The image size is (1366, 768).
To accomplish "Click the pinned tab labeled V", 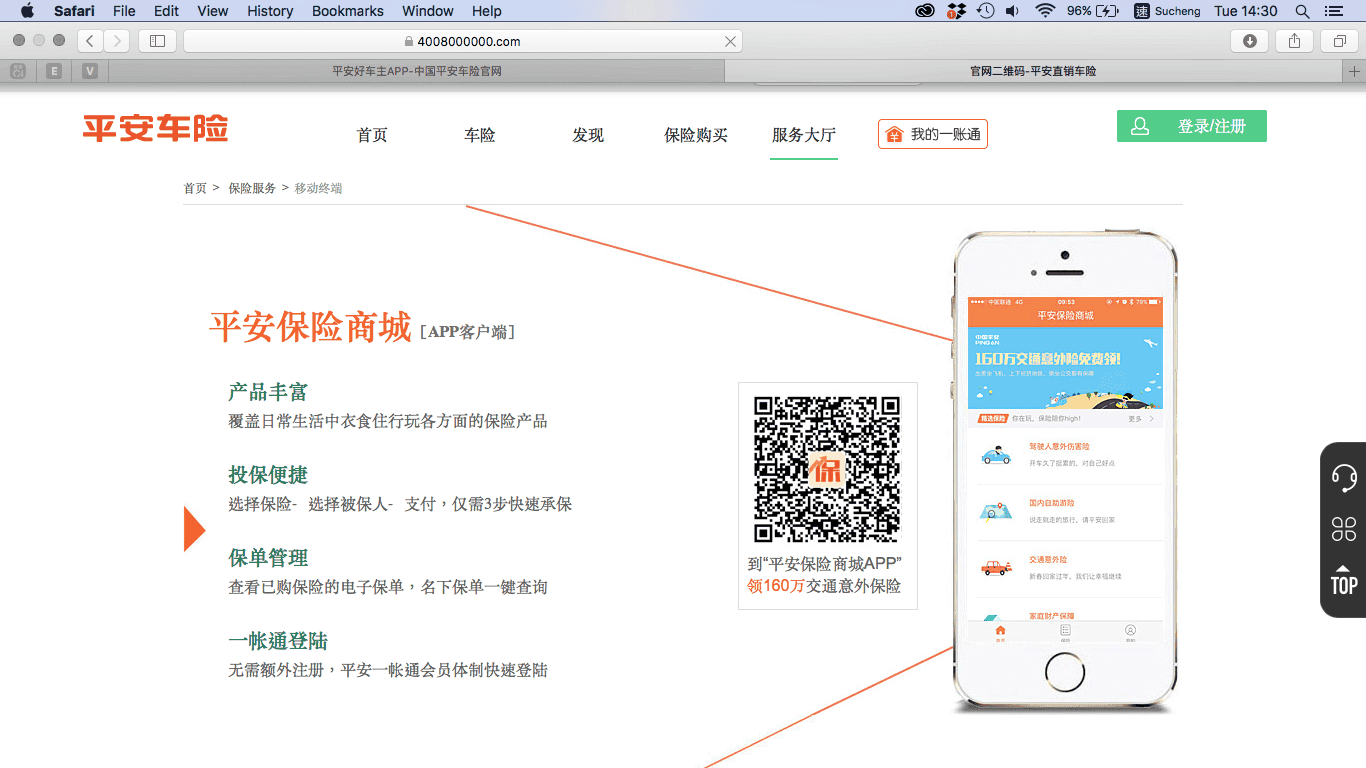I will 90,71.
